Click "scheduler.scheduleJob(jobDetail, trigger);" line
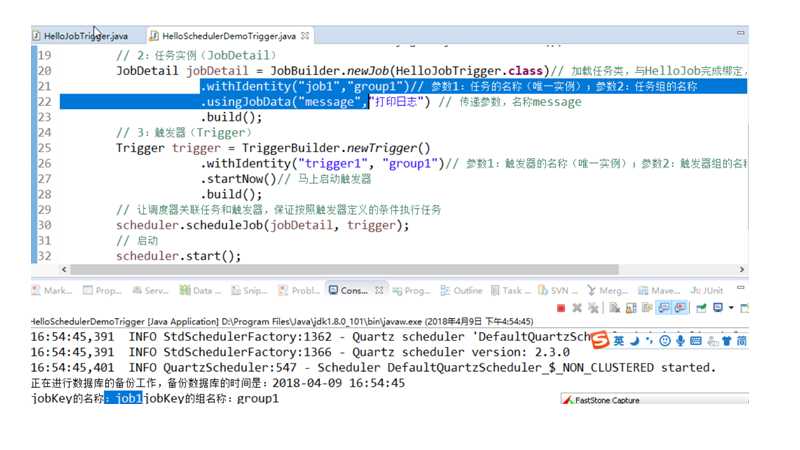The image size is (800, 450). point(262,225)
